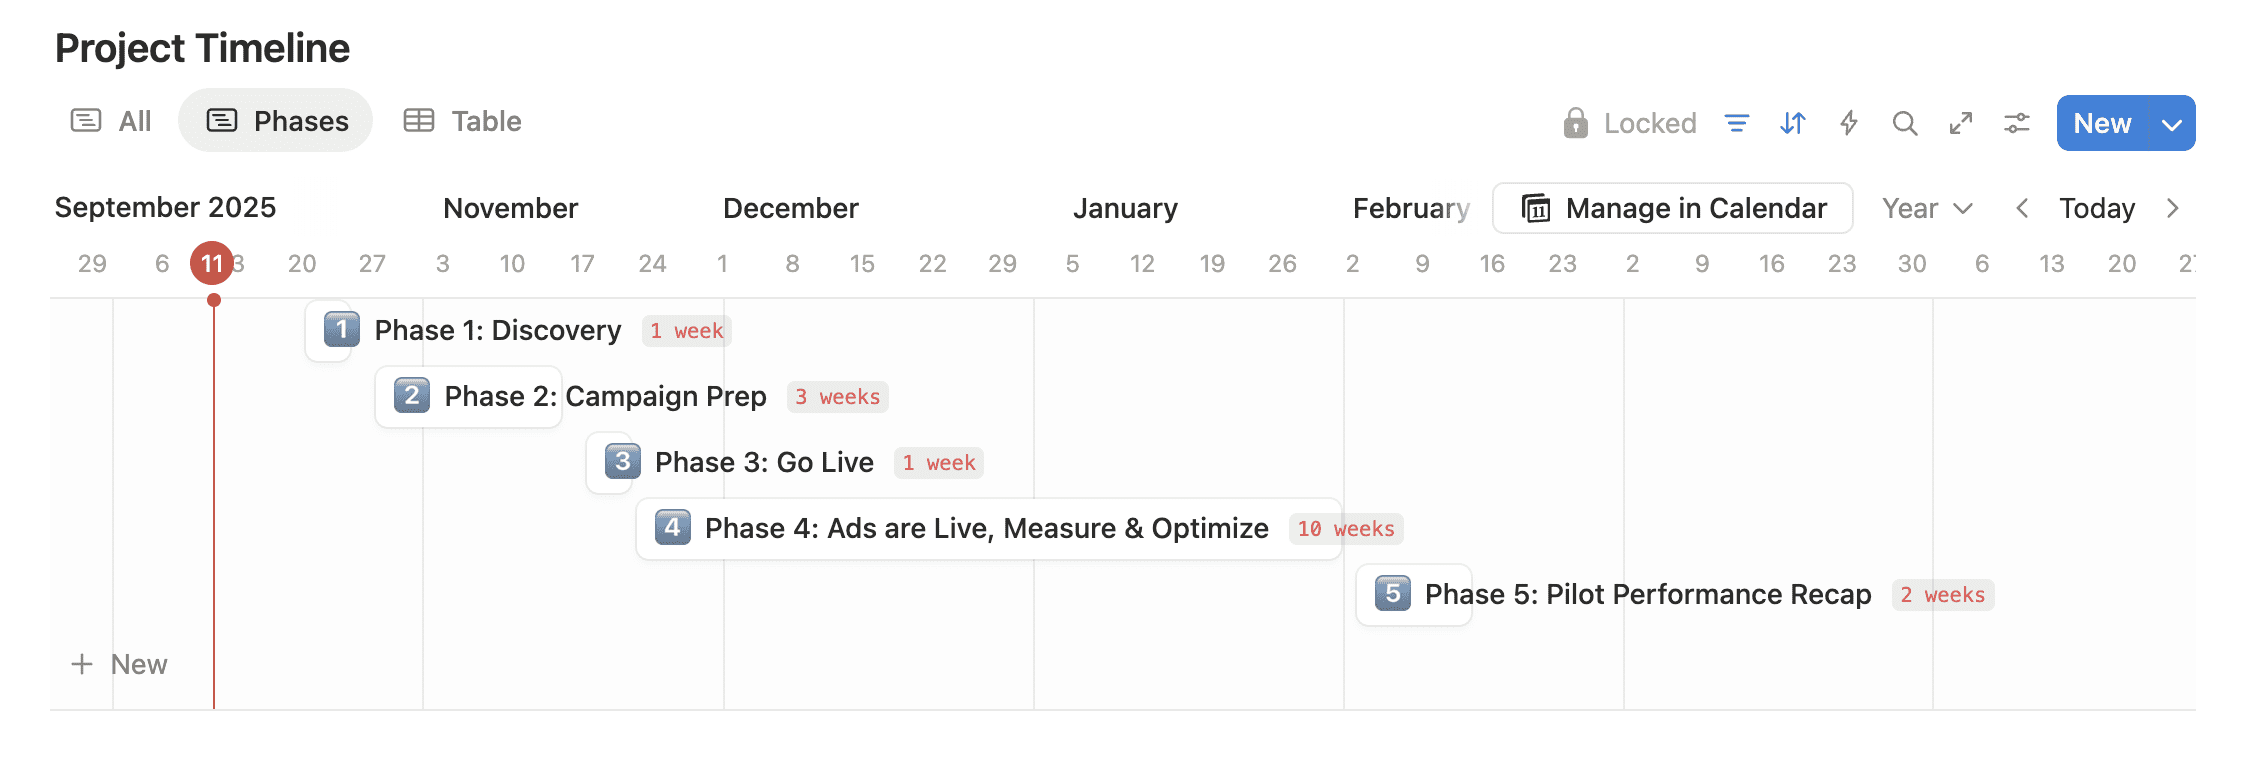This screenshot has width=2262, height=766.
Task: Select the Phase 4 ten weeks duration badge
Action: pos(1345,529)
